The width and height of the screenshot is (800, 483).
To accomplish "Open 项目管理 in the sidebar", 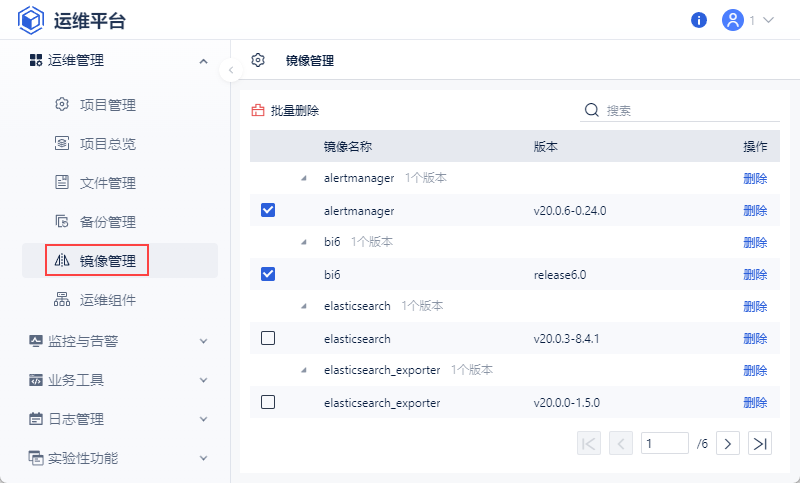I will [x=107, y=105].
